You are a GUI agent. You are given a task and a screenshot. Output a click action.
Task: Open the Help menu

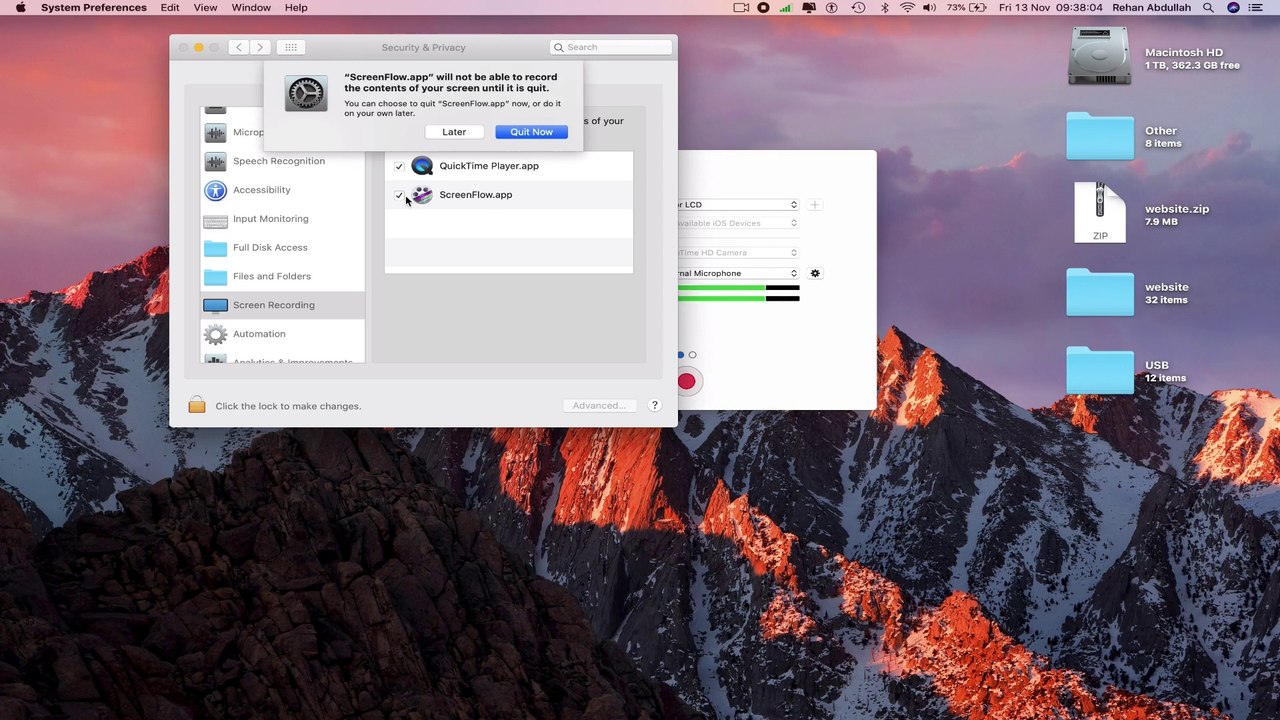(296, 7)
